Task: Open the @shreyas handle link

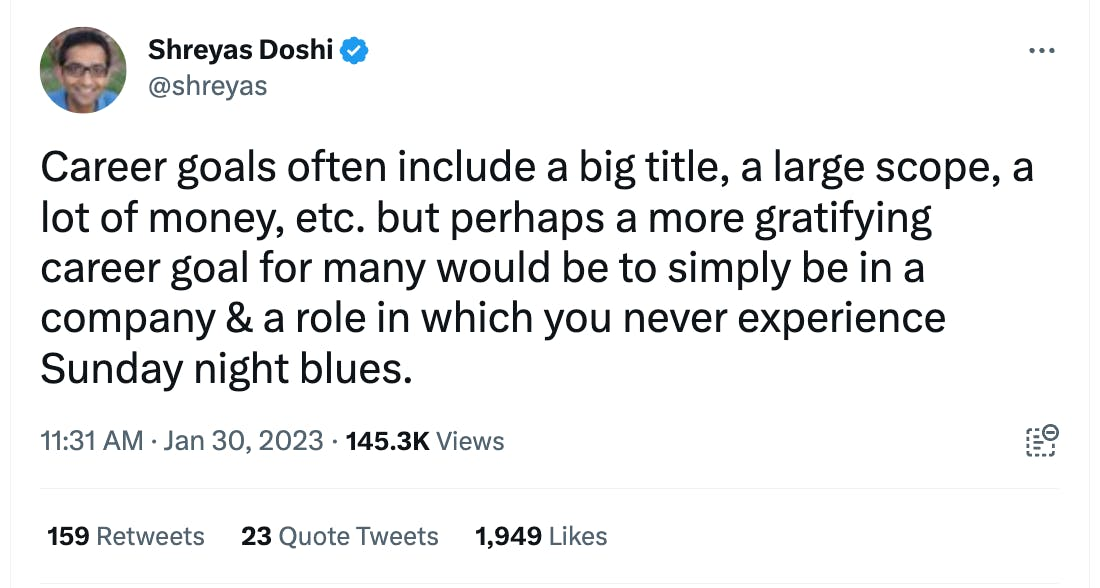Action: click(x=207, y=86)
